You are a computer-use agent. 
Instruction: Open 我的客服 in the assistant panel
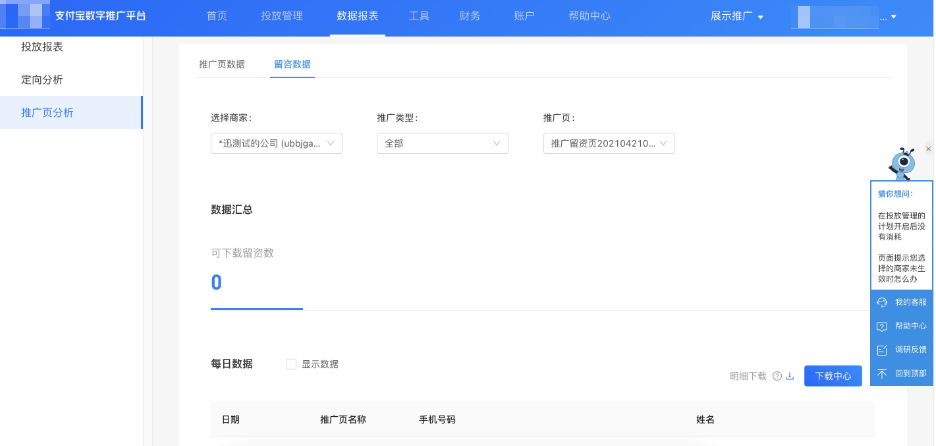tap(901, 303)
